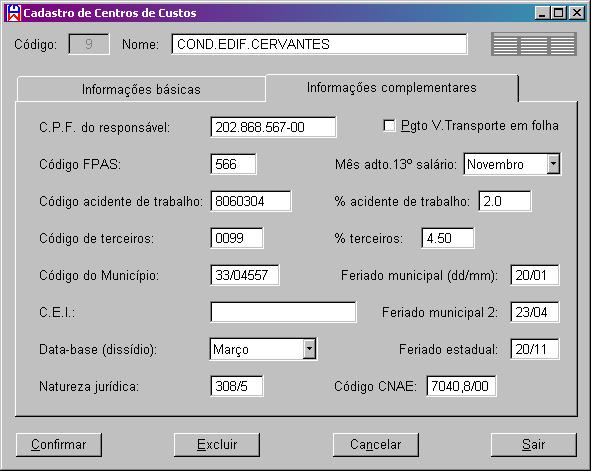Minimize the Cadastro de Centros de Custos window
Image resolution: width=591 pixels, height=471 pixels.
(x=542, y=13)
